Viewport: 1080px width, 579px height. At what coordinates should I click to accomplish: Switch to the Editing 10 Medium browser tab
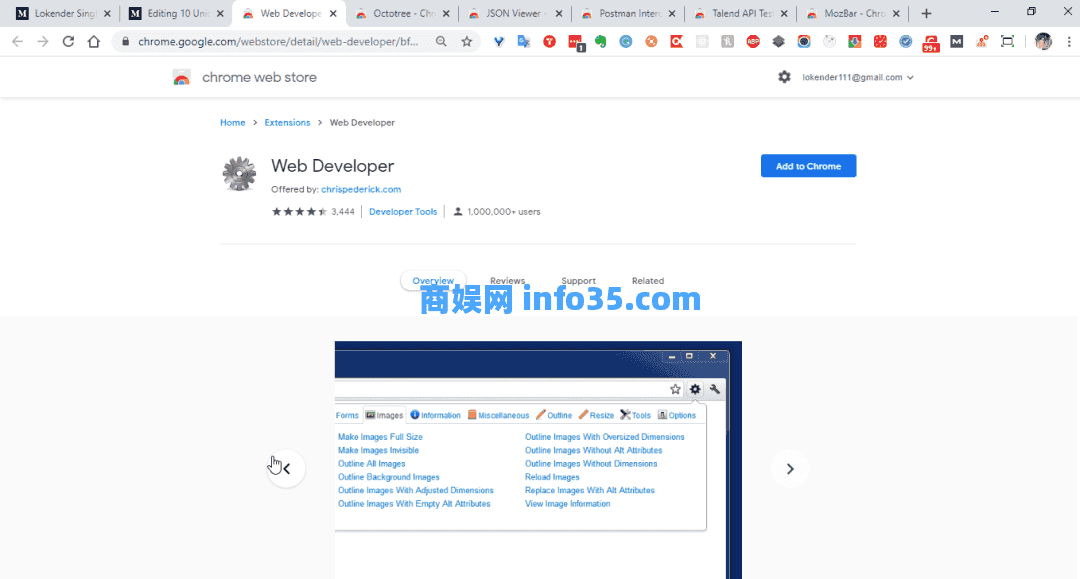177,13
